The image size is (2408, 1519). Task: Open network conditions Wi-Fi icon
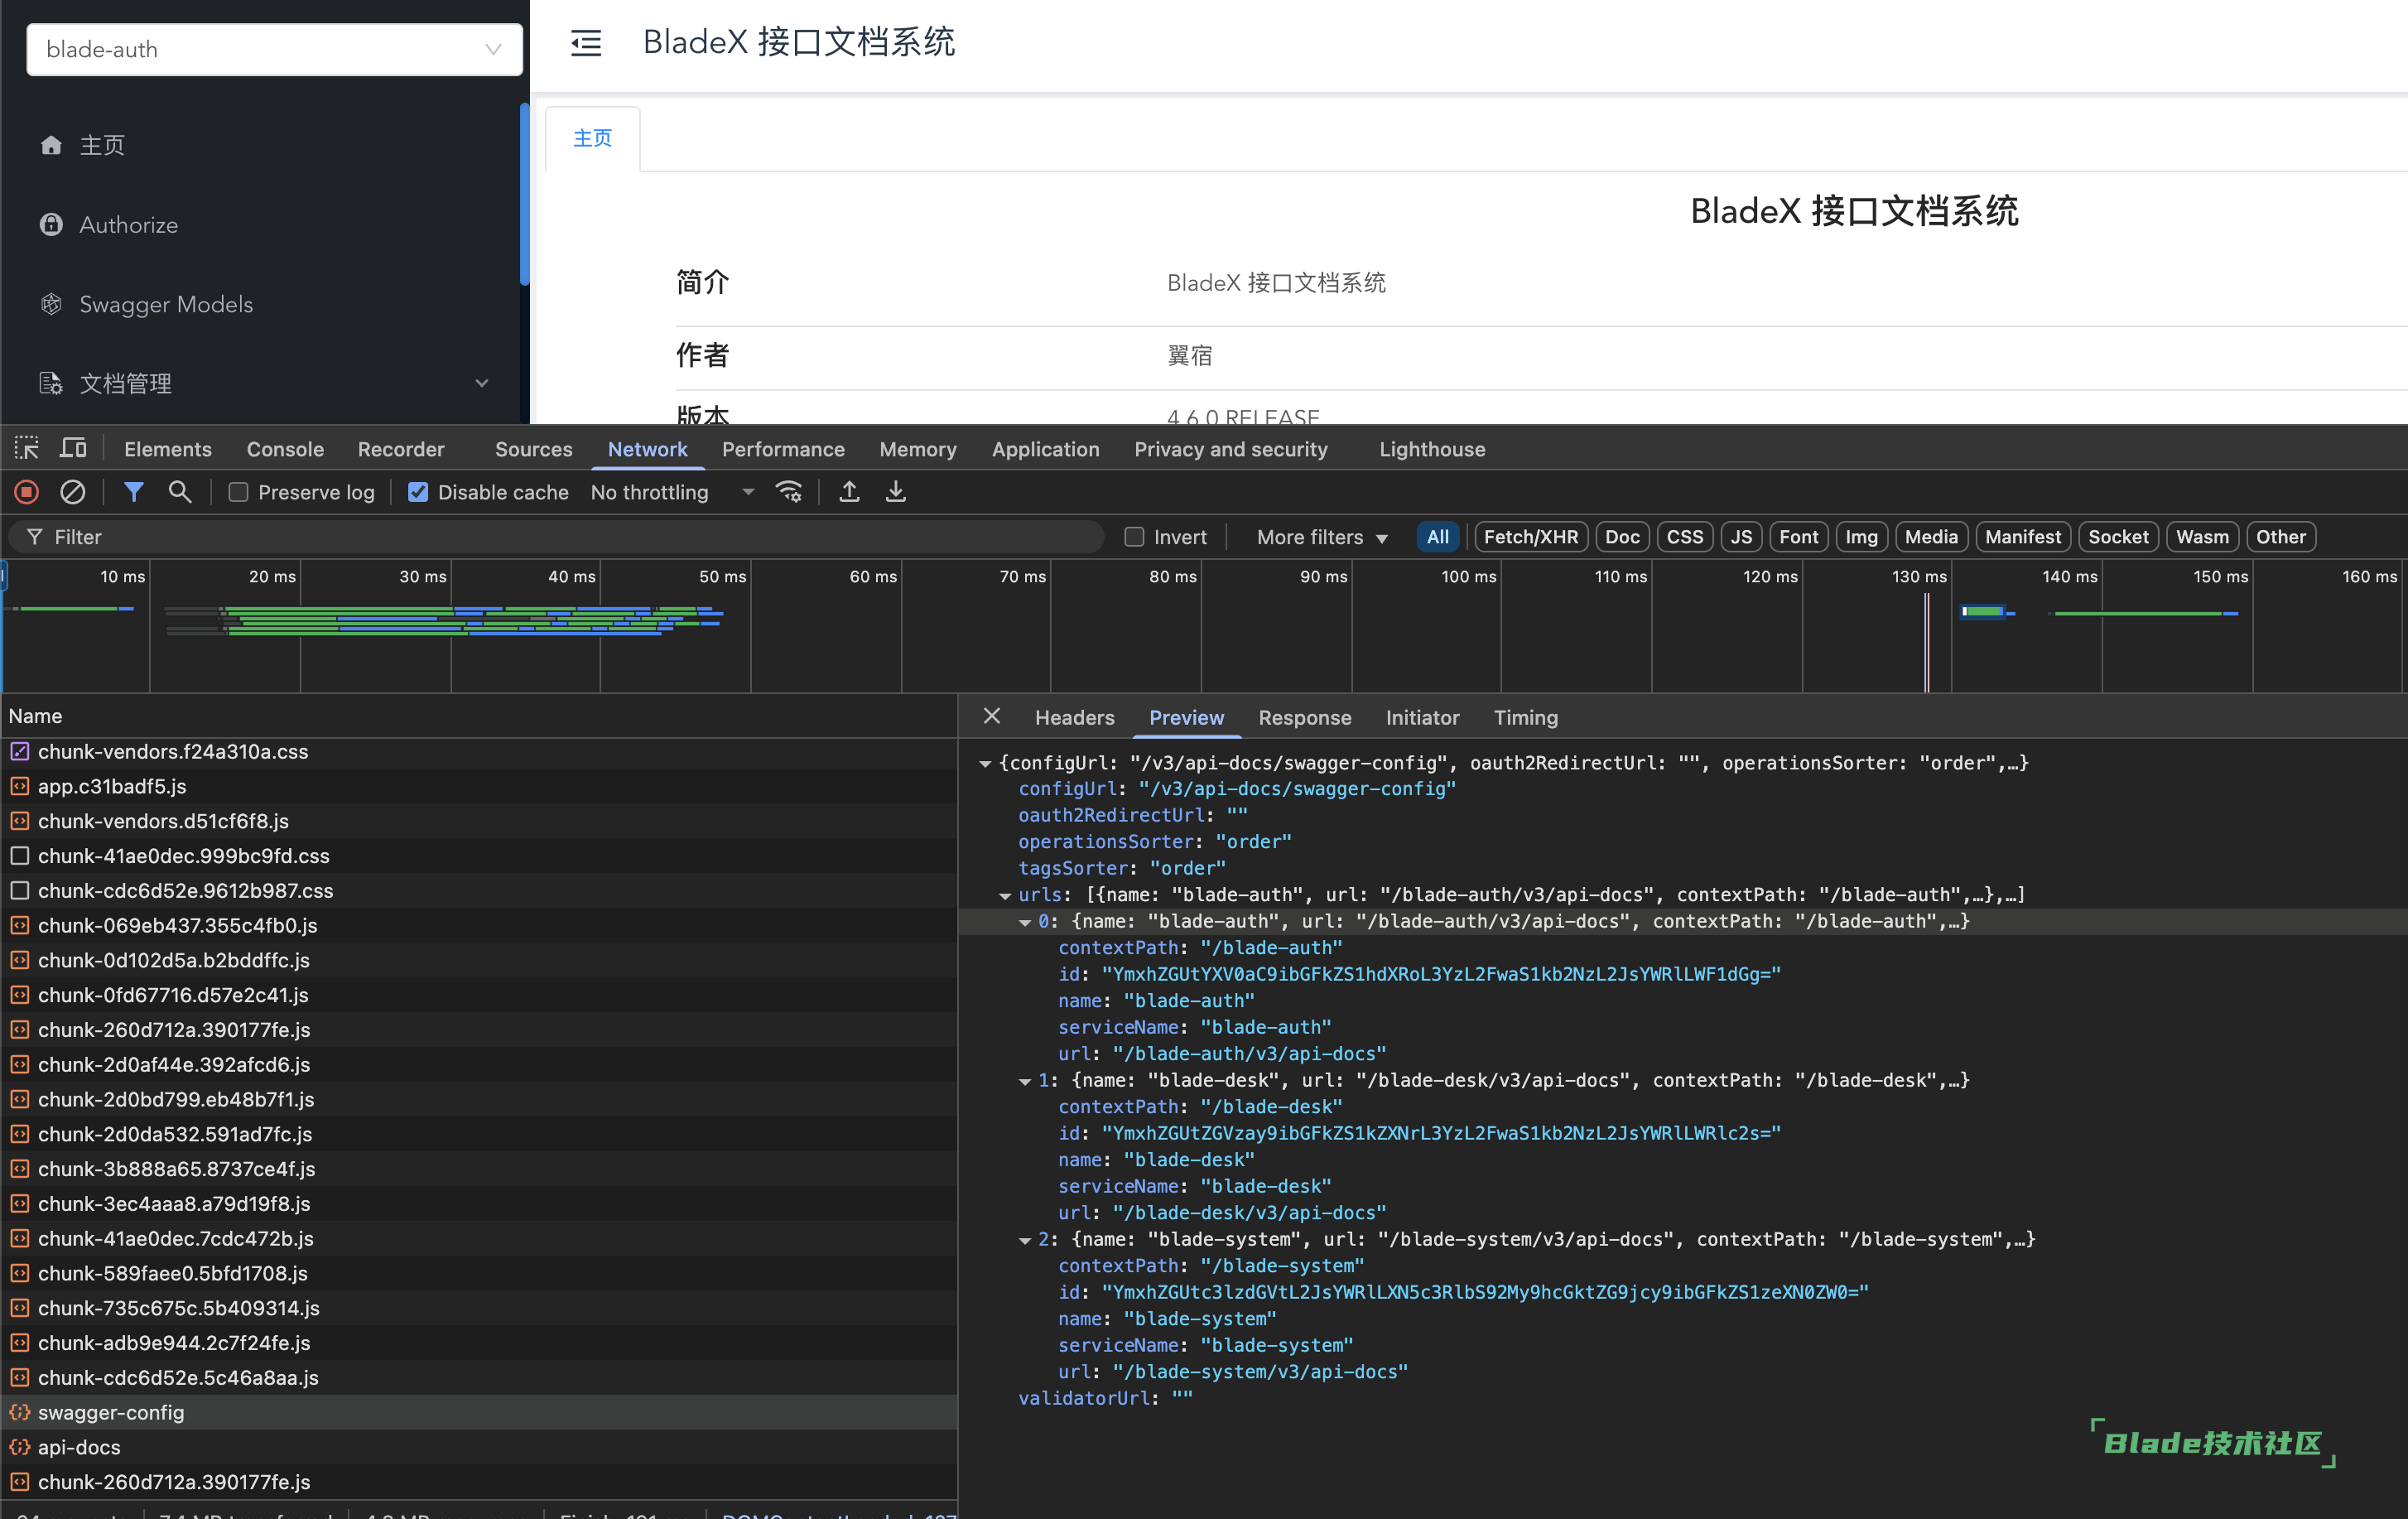tap(789, 492)
